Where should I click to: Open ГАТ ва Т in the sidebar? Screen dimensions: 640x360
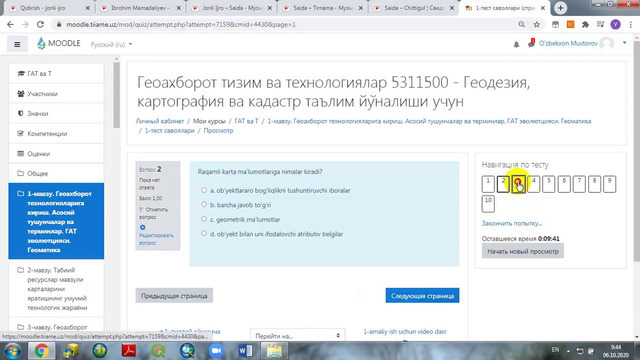56,73
